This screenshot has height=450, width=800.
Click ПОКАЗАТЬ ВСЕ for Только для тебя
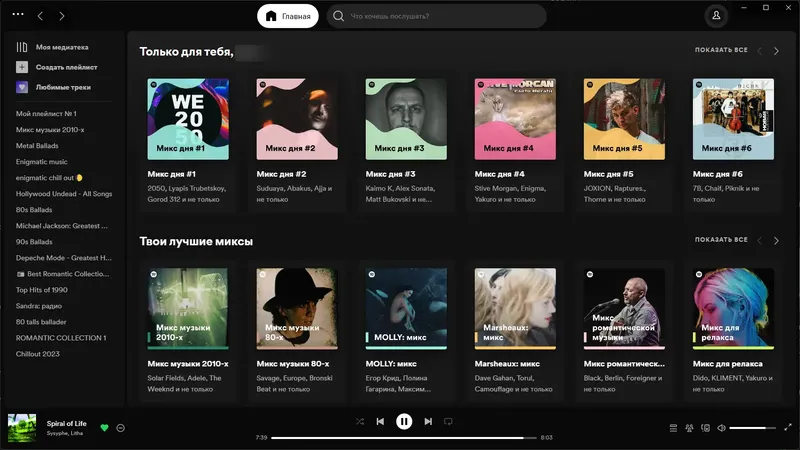pos(721,50)
